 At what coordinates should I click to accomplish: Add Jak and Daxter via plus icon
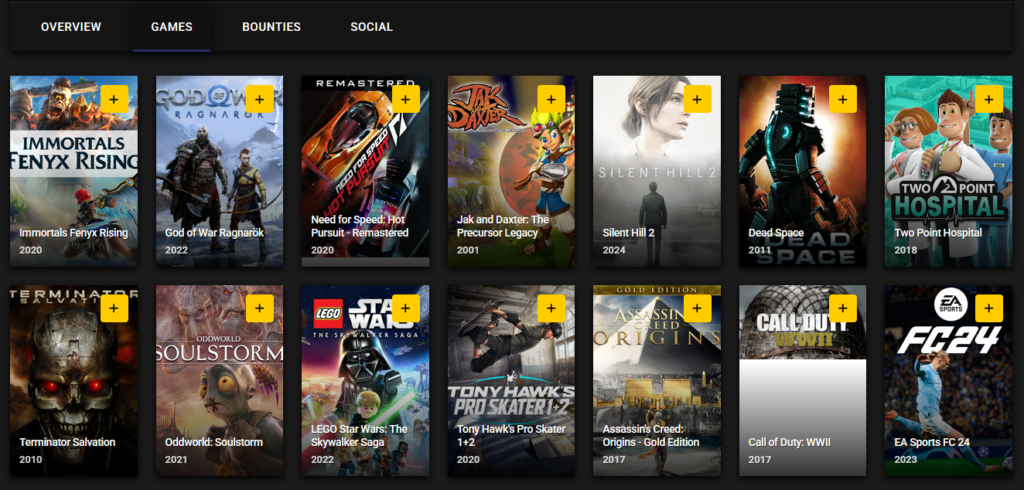click(551, 99)
